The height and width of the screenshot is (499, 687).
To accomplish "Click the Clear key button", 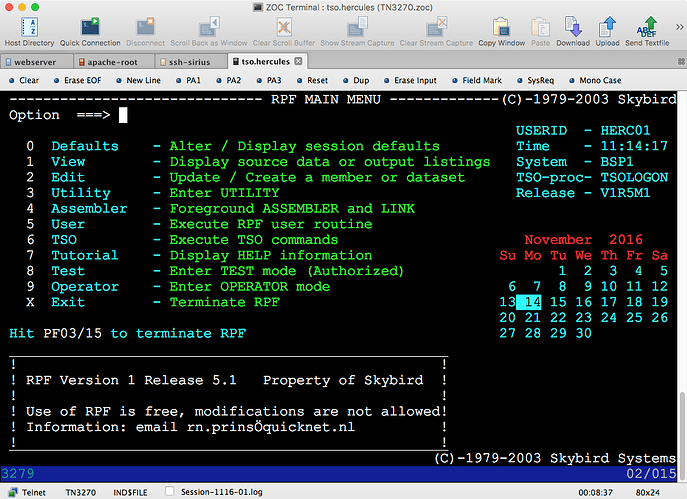I will (x=24, y=80).
